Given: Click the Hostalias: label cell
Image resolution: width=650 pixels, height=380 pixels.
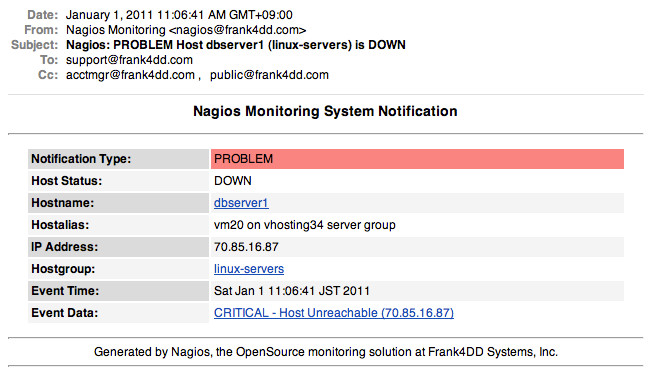Looking at the screenshot, I should click(x=118, y=225).
